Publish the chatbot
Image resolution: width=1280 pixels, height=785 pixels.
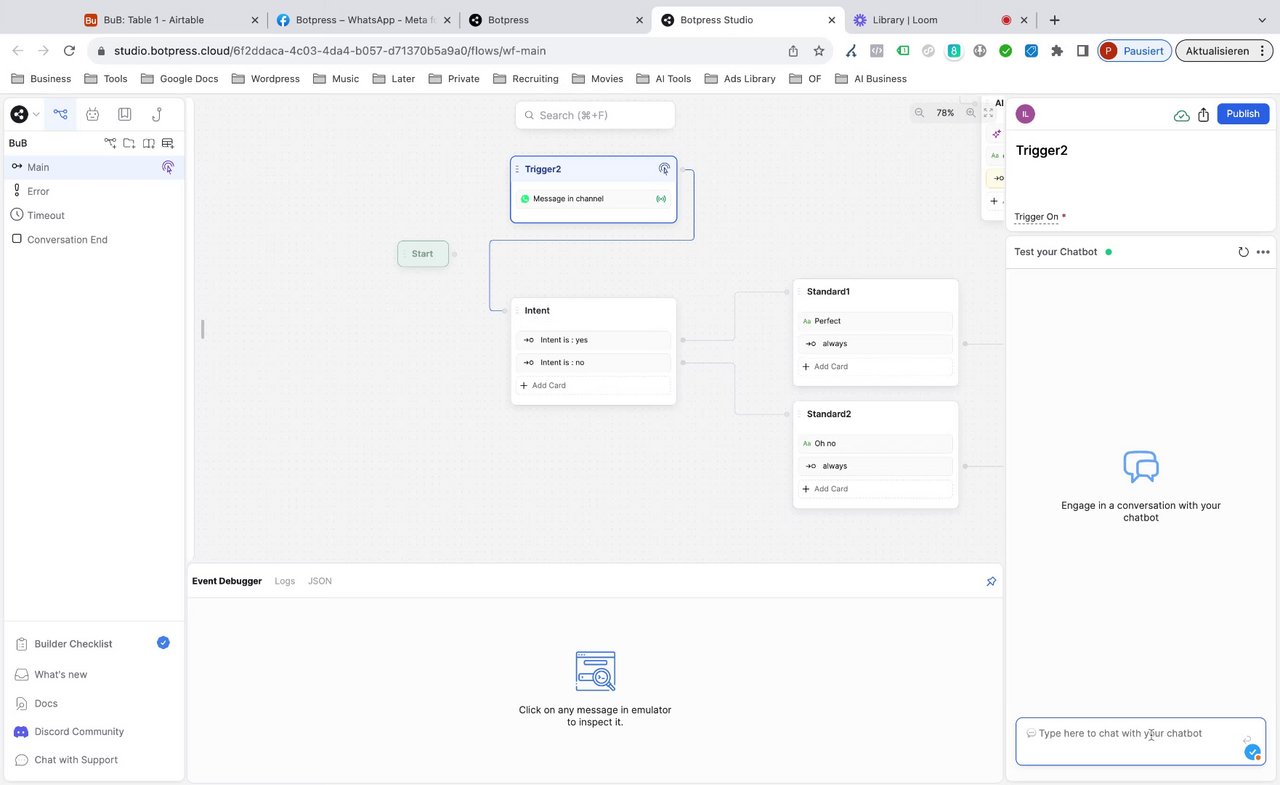point(1243,114)
